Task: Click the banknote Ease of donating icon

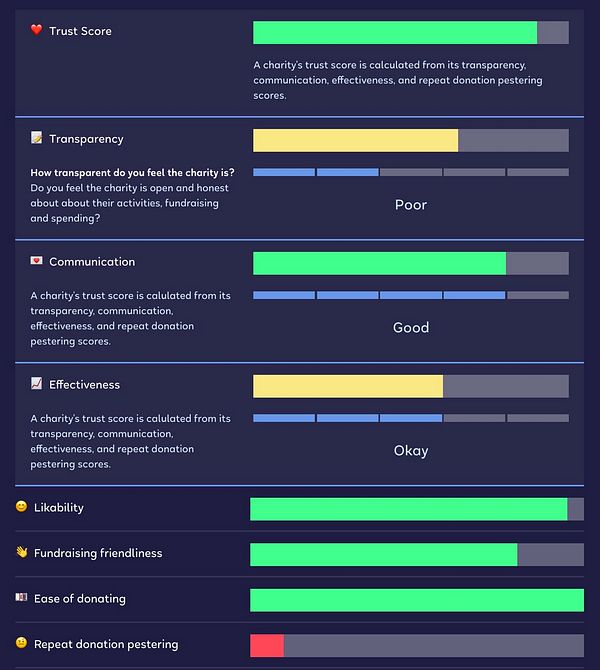Action: [x=21, y=597]
